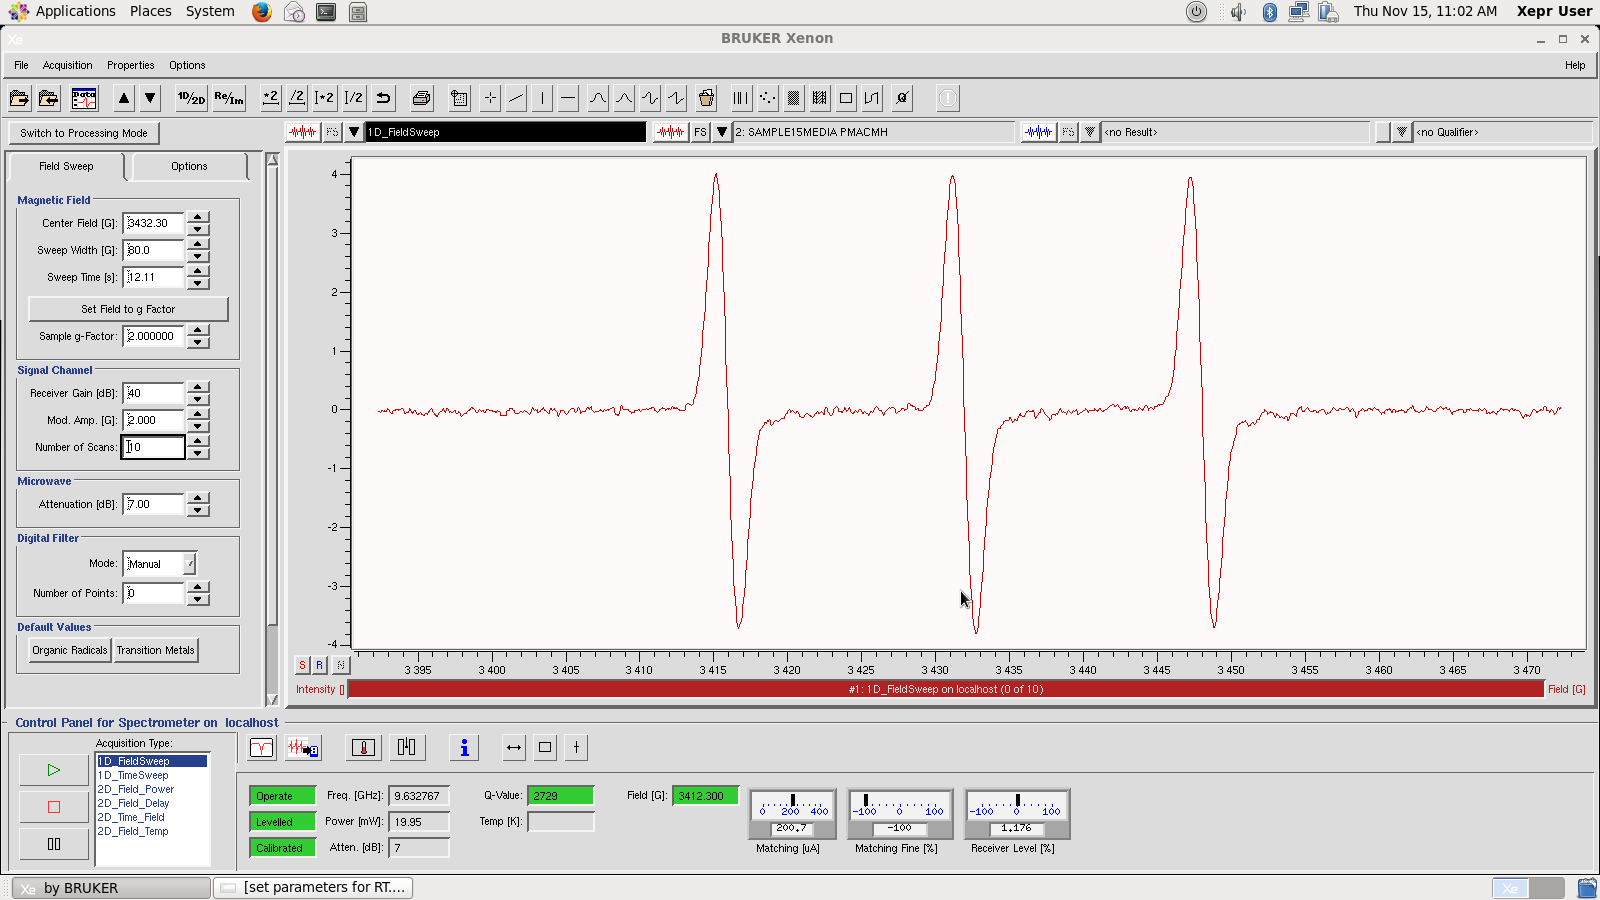Toggle the Re/Im display button

click(x=229, y=98)
